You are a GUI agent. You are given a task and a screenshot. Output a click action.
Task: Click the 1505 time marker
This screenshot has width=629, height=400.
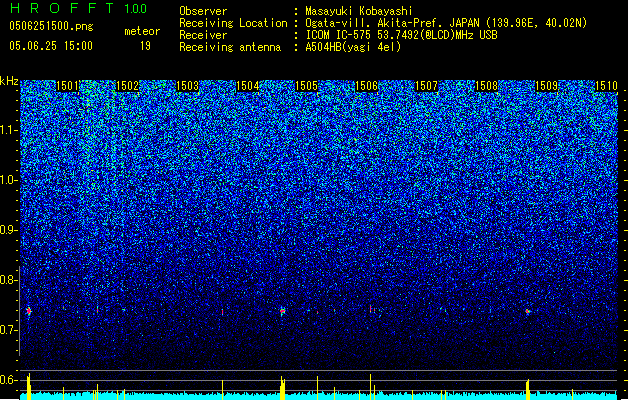(x=306, y=86)
